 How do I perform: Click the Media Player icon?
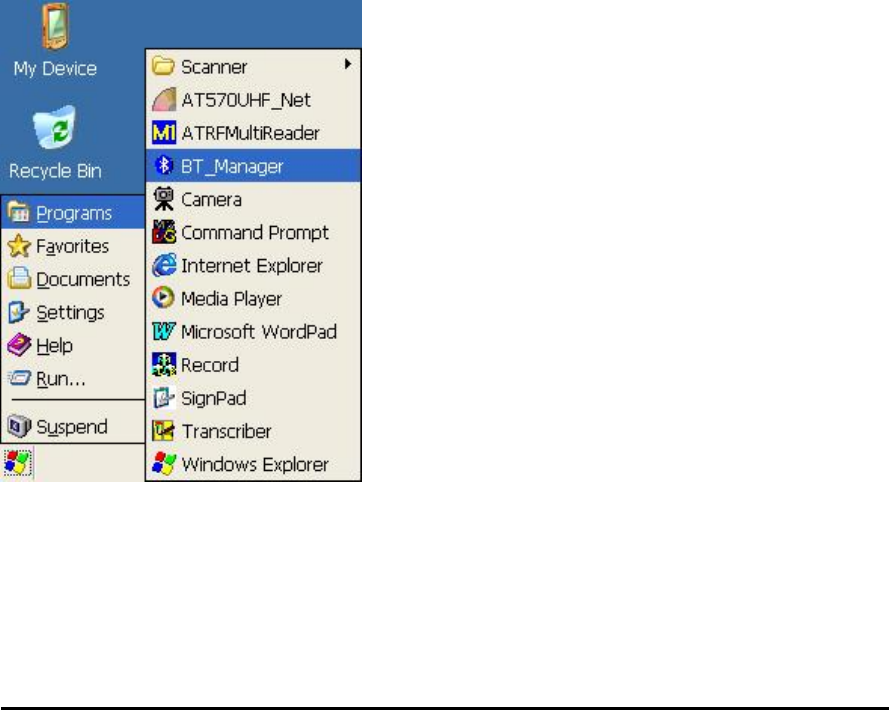[163, 298]
